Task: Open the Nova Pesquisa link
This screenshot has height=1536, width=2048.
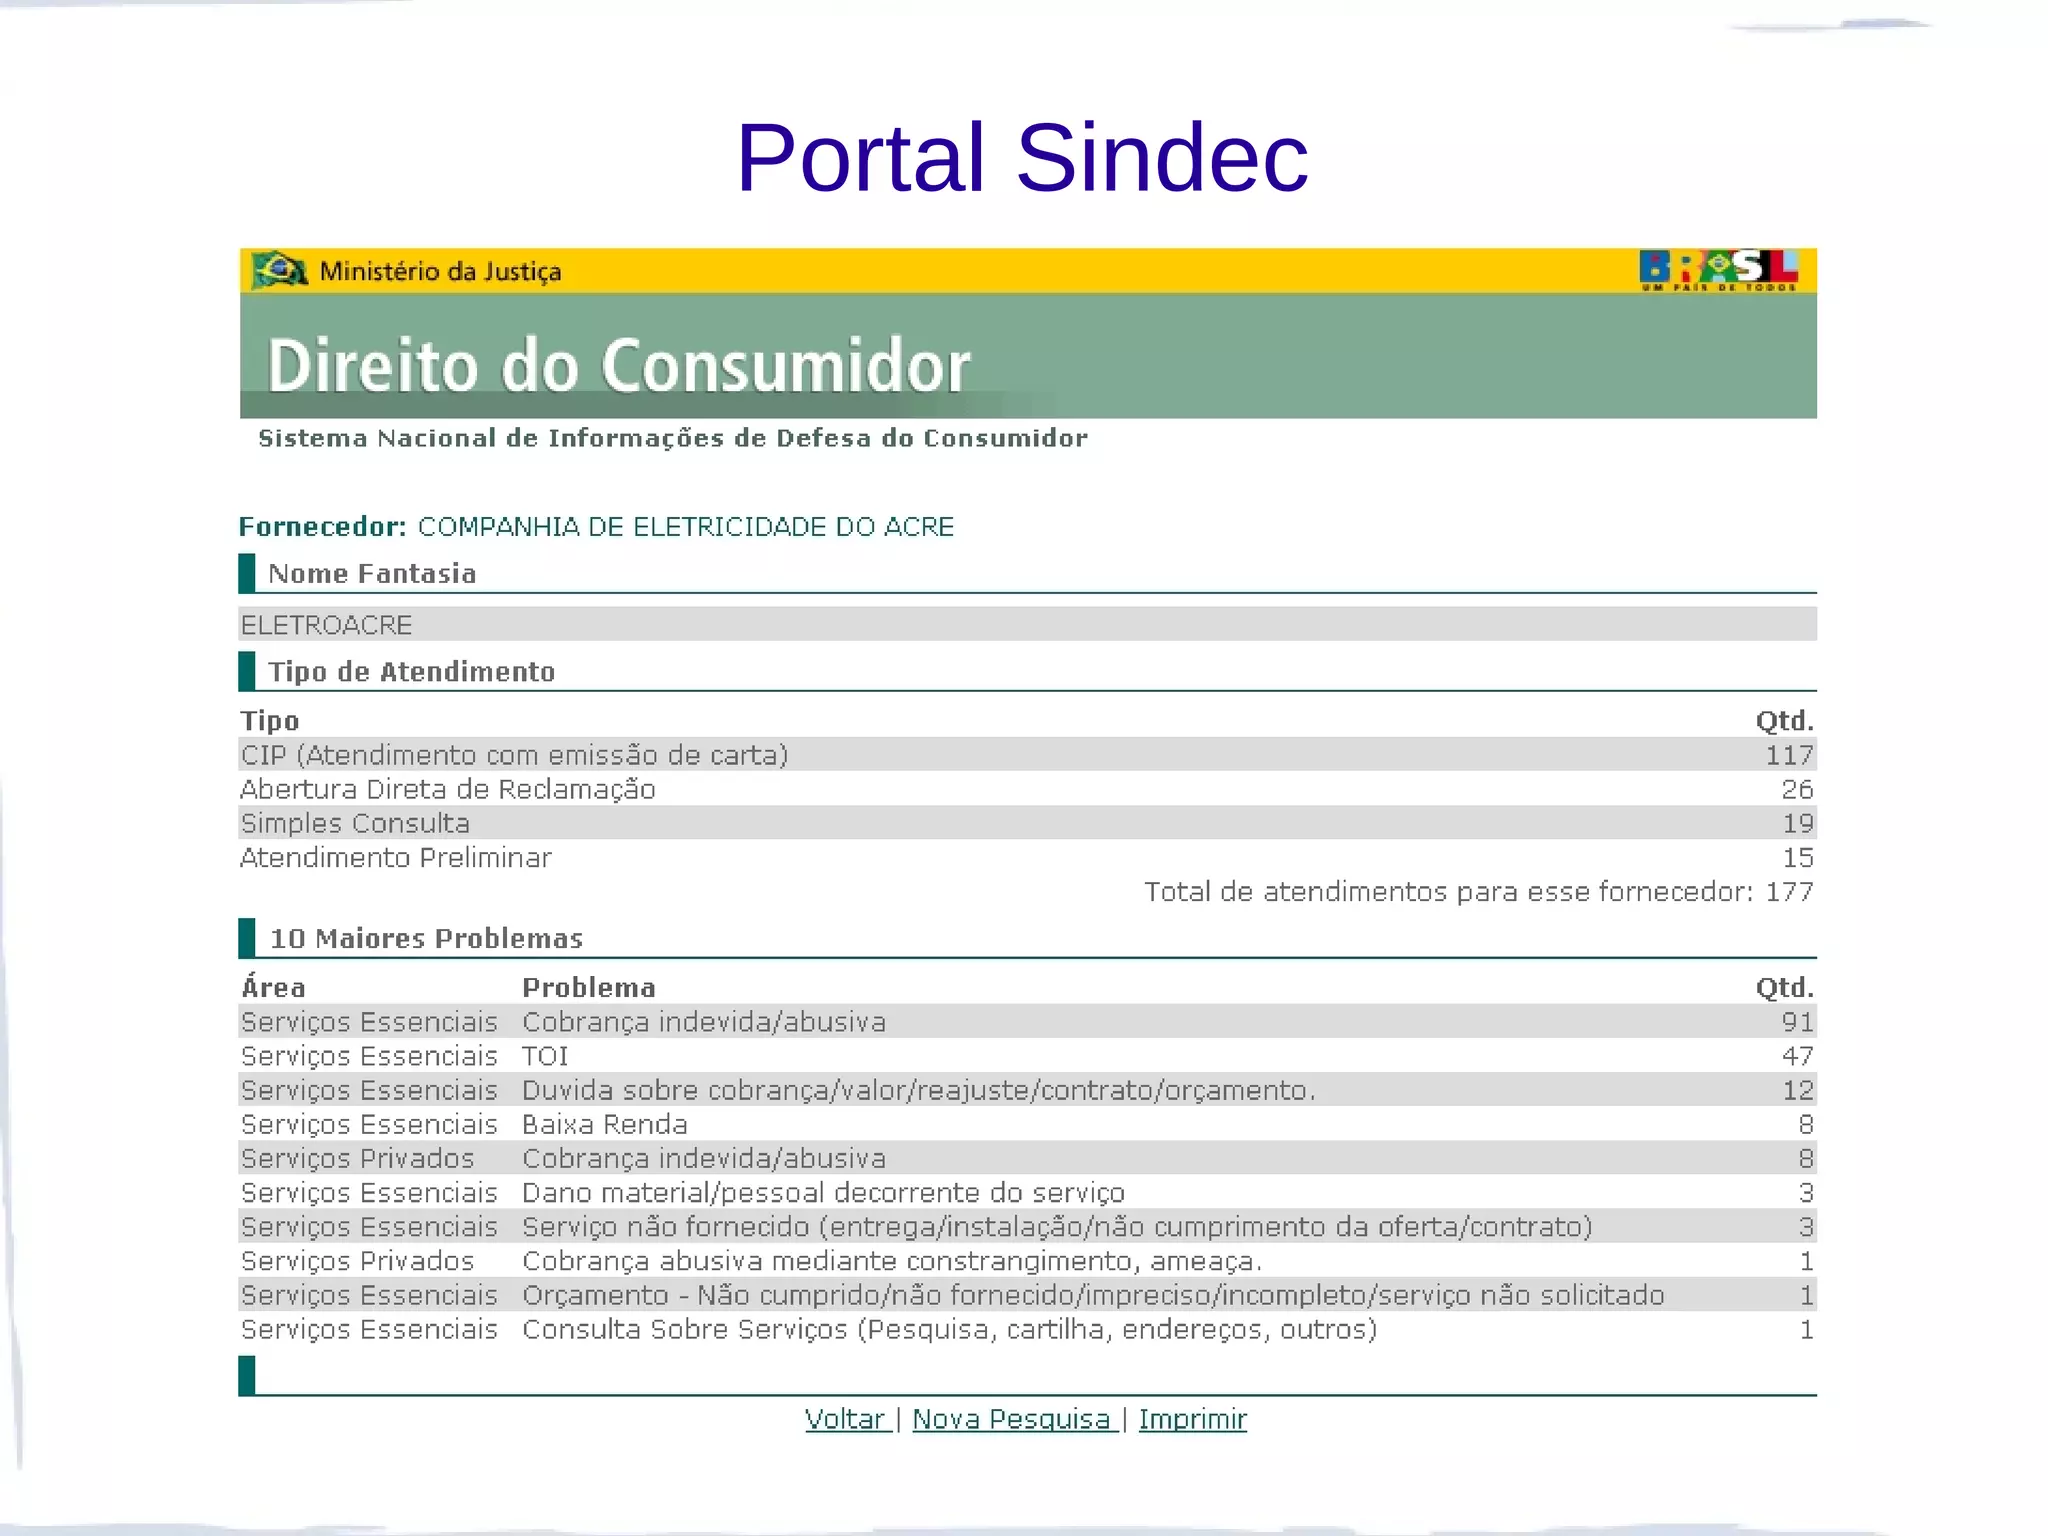Action: 1014,1419
